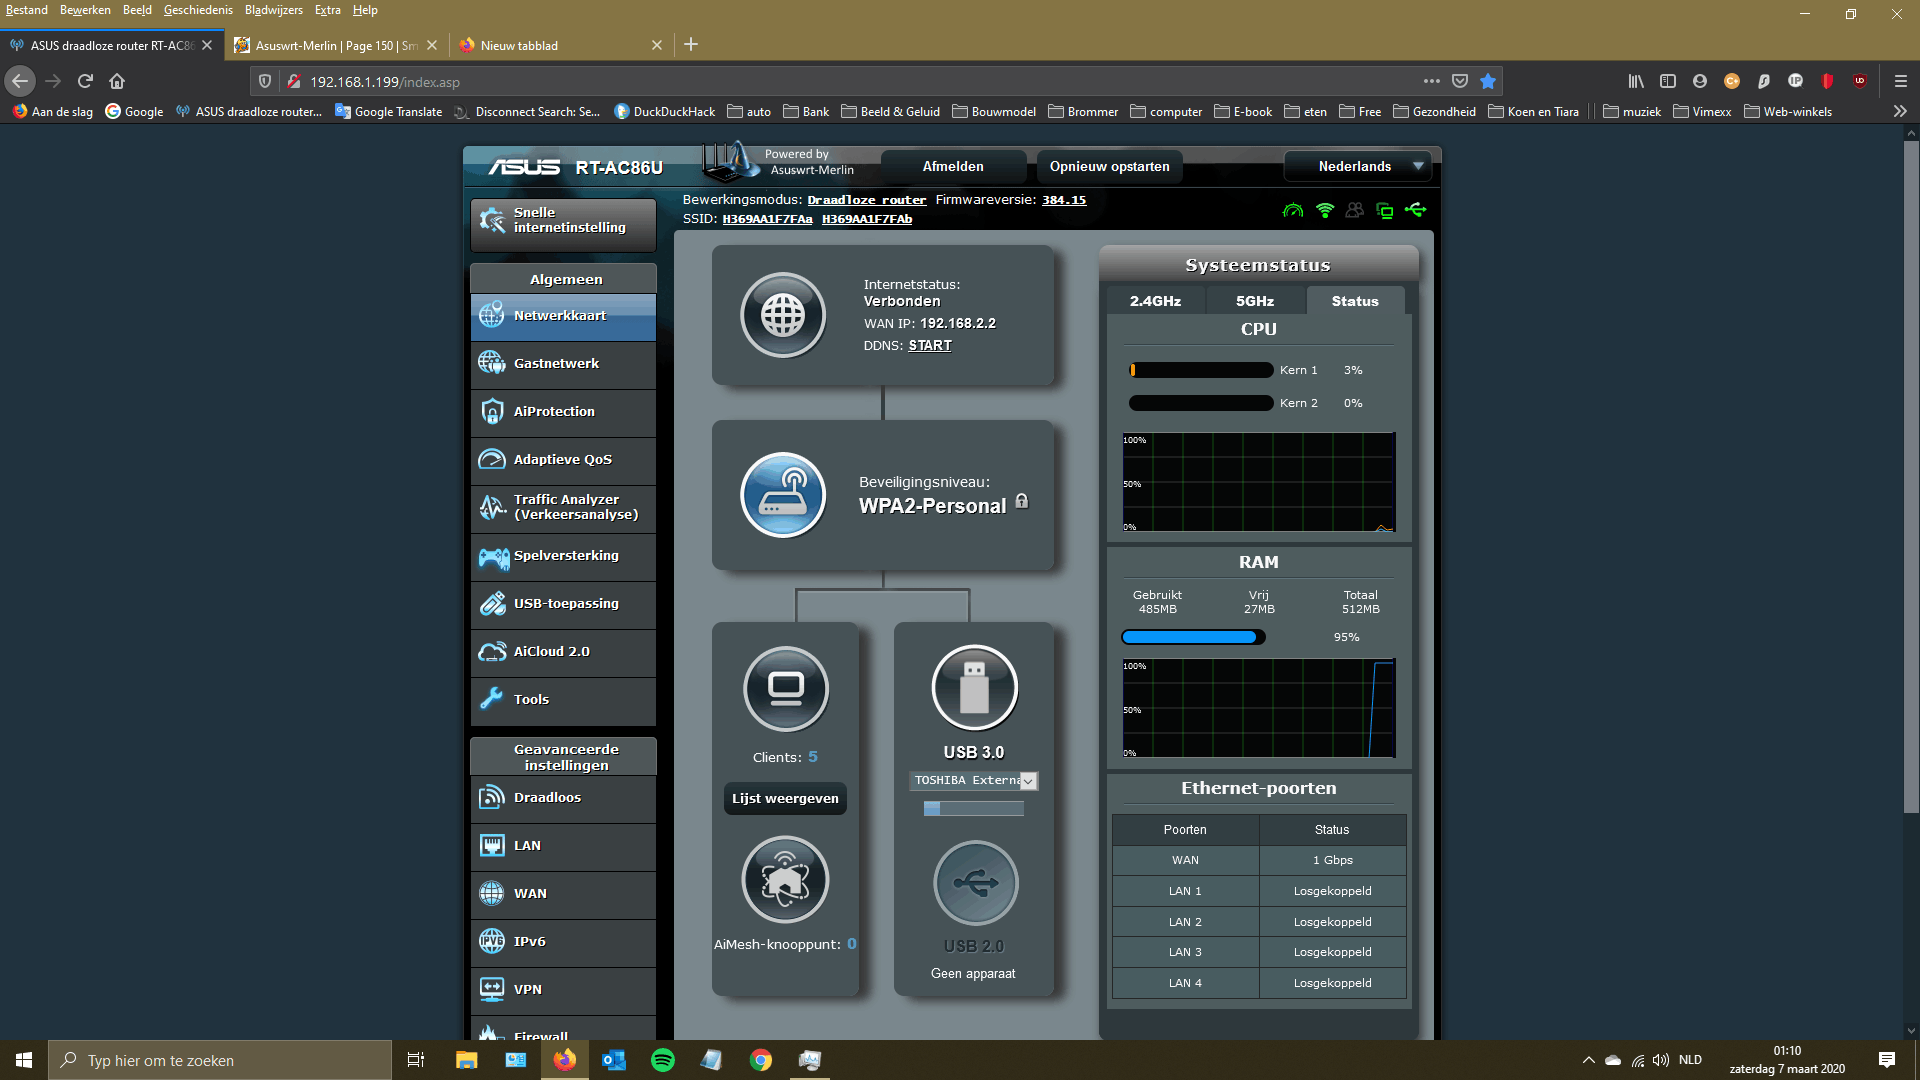Image resolution: width=1920 pixels, height=1080 pixels.
Task: Show hidden system tray icons
Action: point(1588,1060)
